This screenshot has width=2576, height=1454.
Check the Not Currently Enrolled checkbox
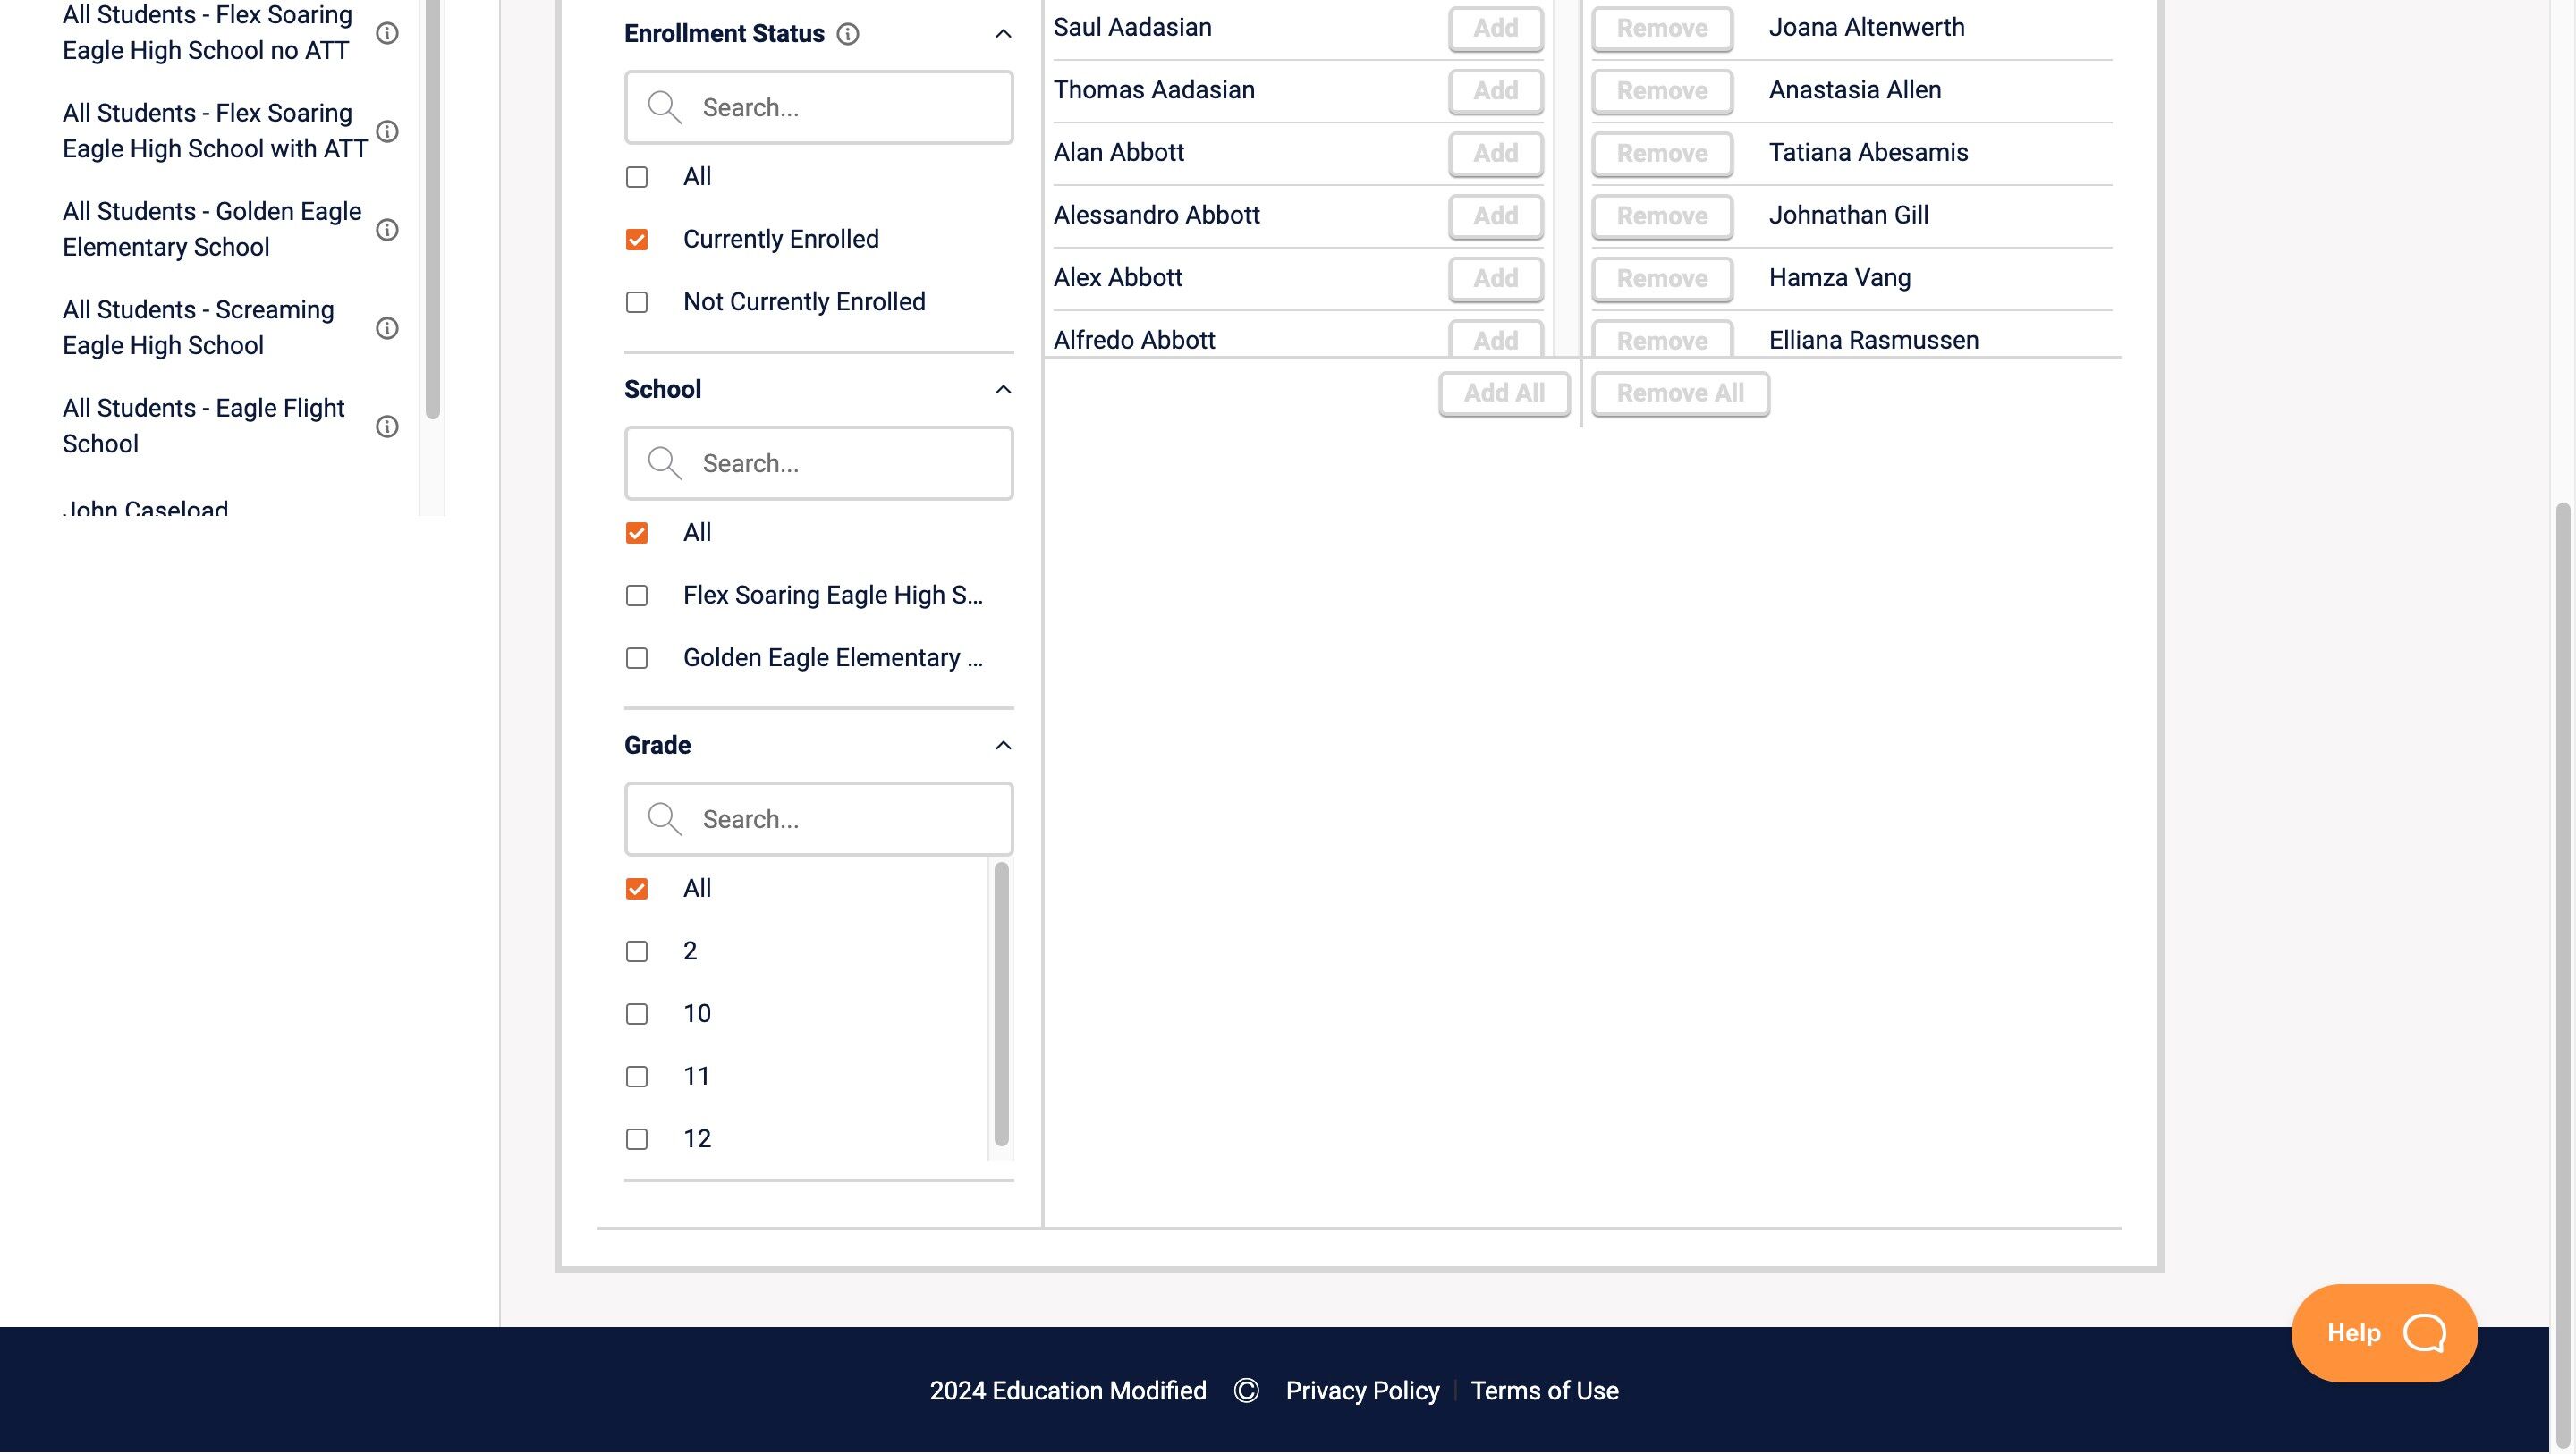tap(637, 302)
